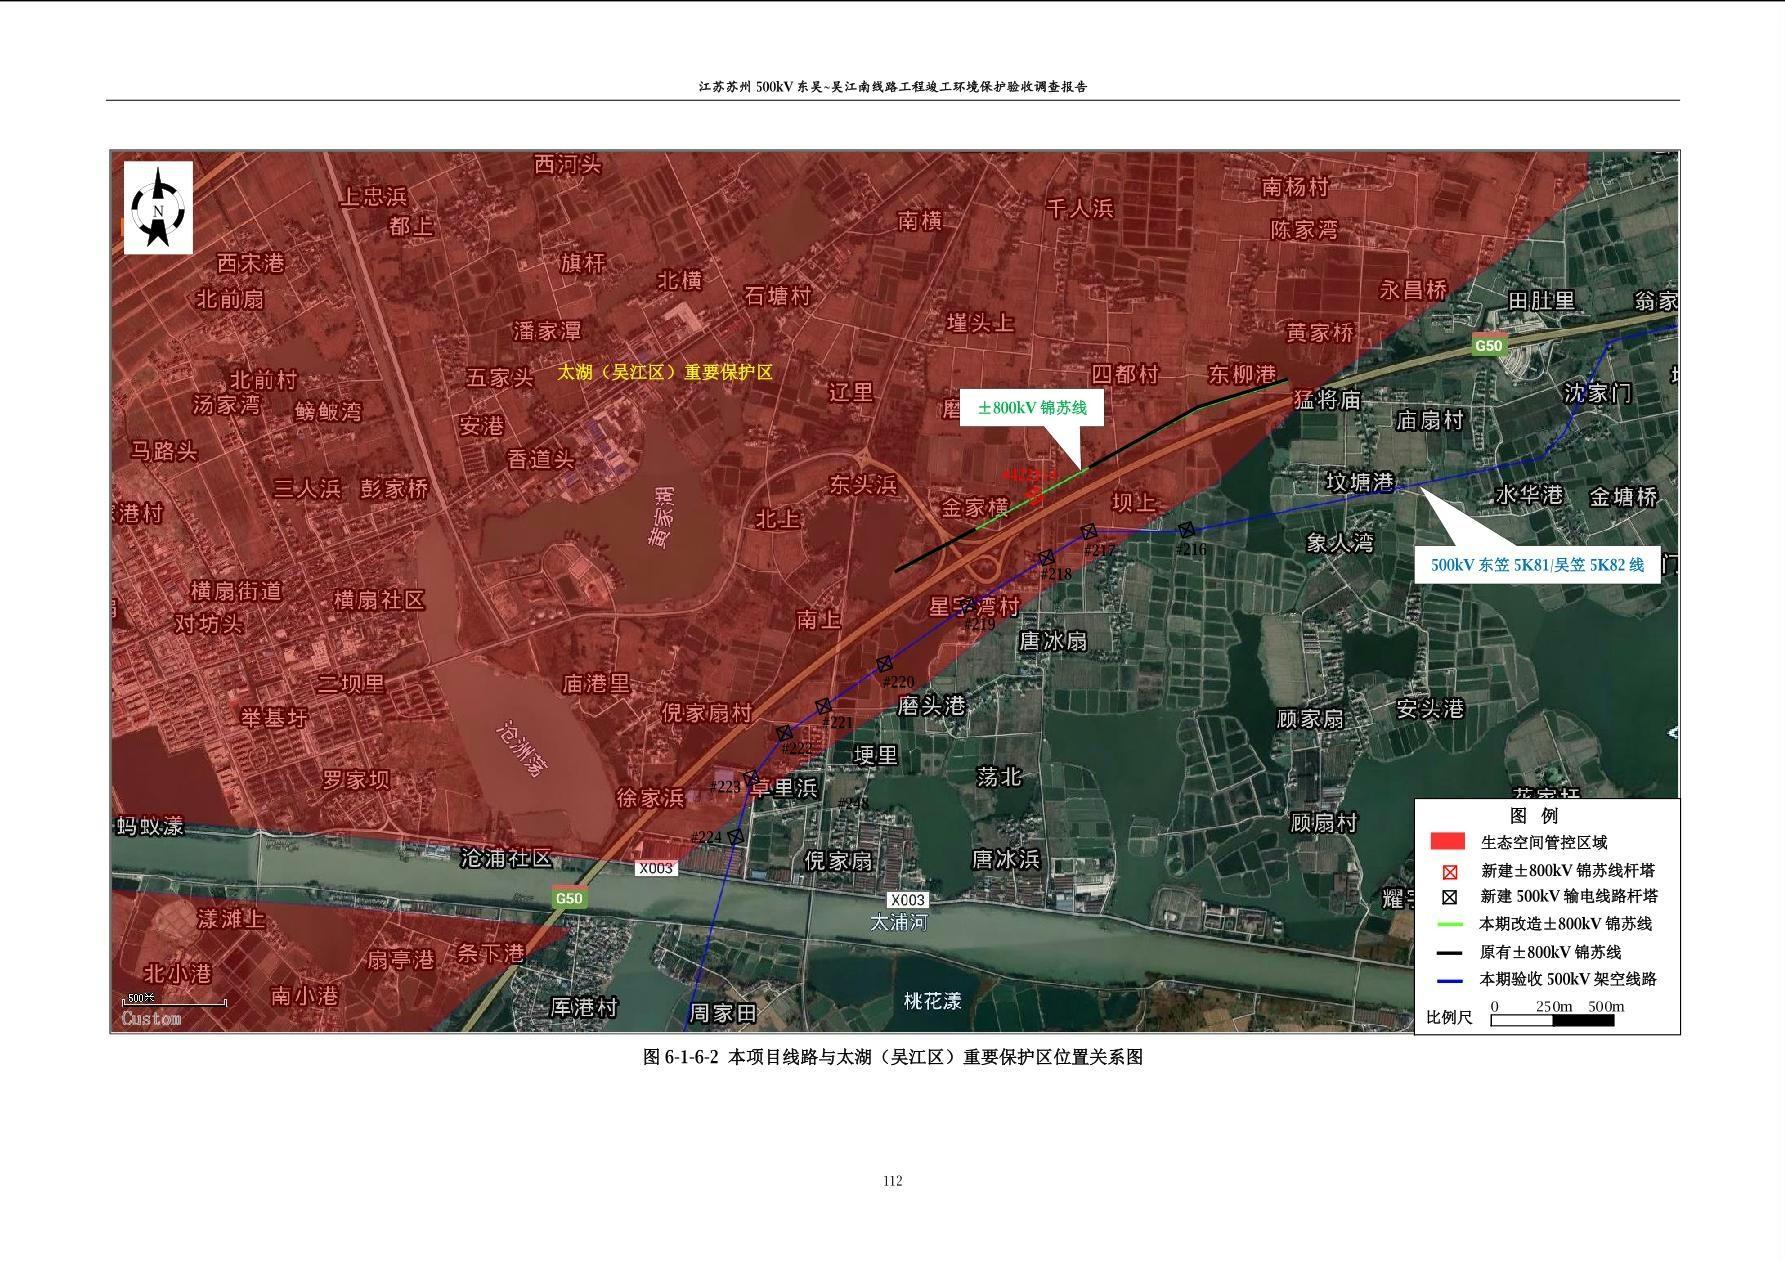The height and width of the screenshot is (1262, 1785).
Task: Click the black tower symbol in the legend
Action: pyautogui.click(x=1450, y=897)
